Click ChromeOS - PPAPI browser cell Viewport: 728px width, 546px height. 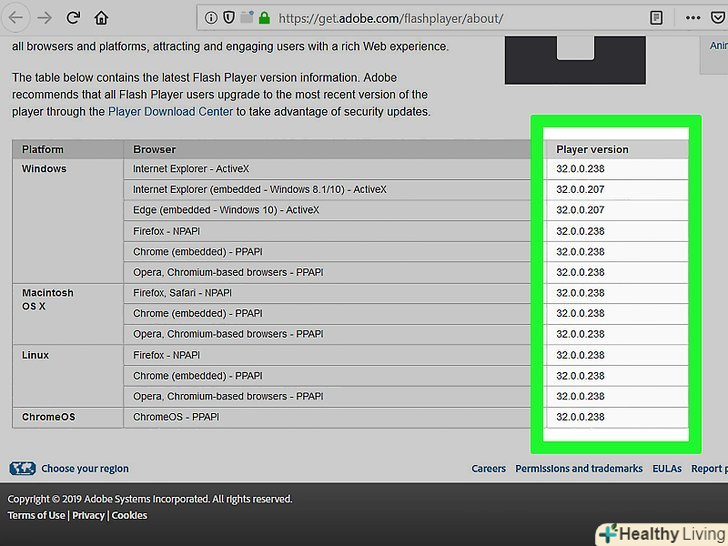pos(327,417)
